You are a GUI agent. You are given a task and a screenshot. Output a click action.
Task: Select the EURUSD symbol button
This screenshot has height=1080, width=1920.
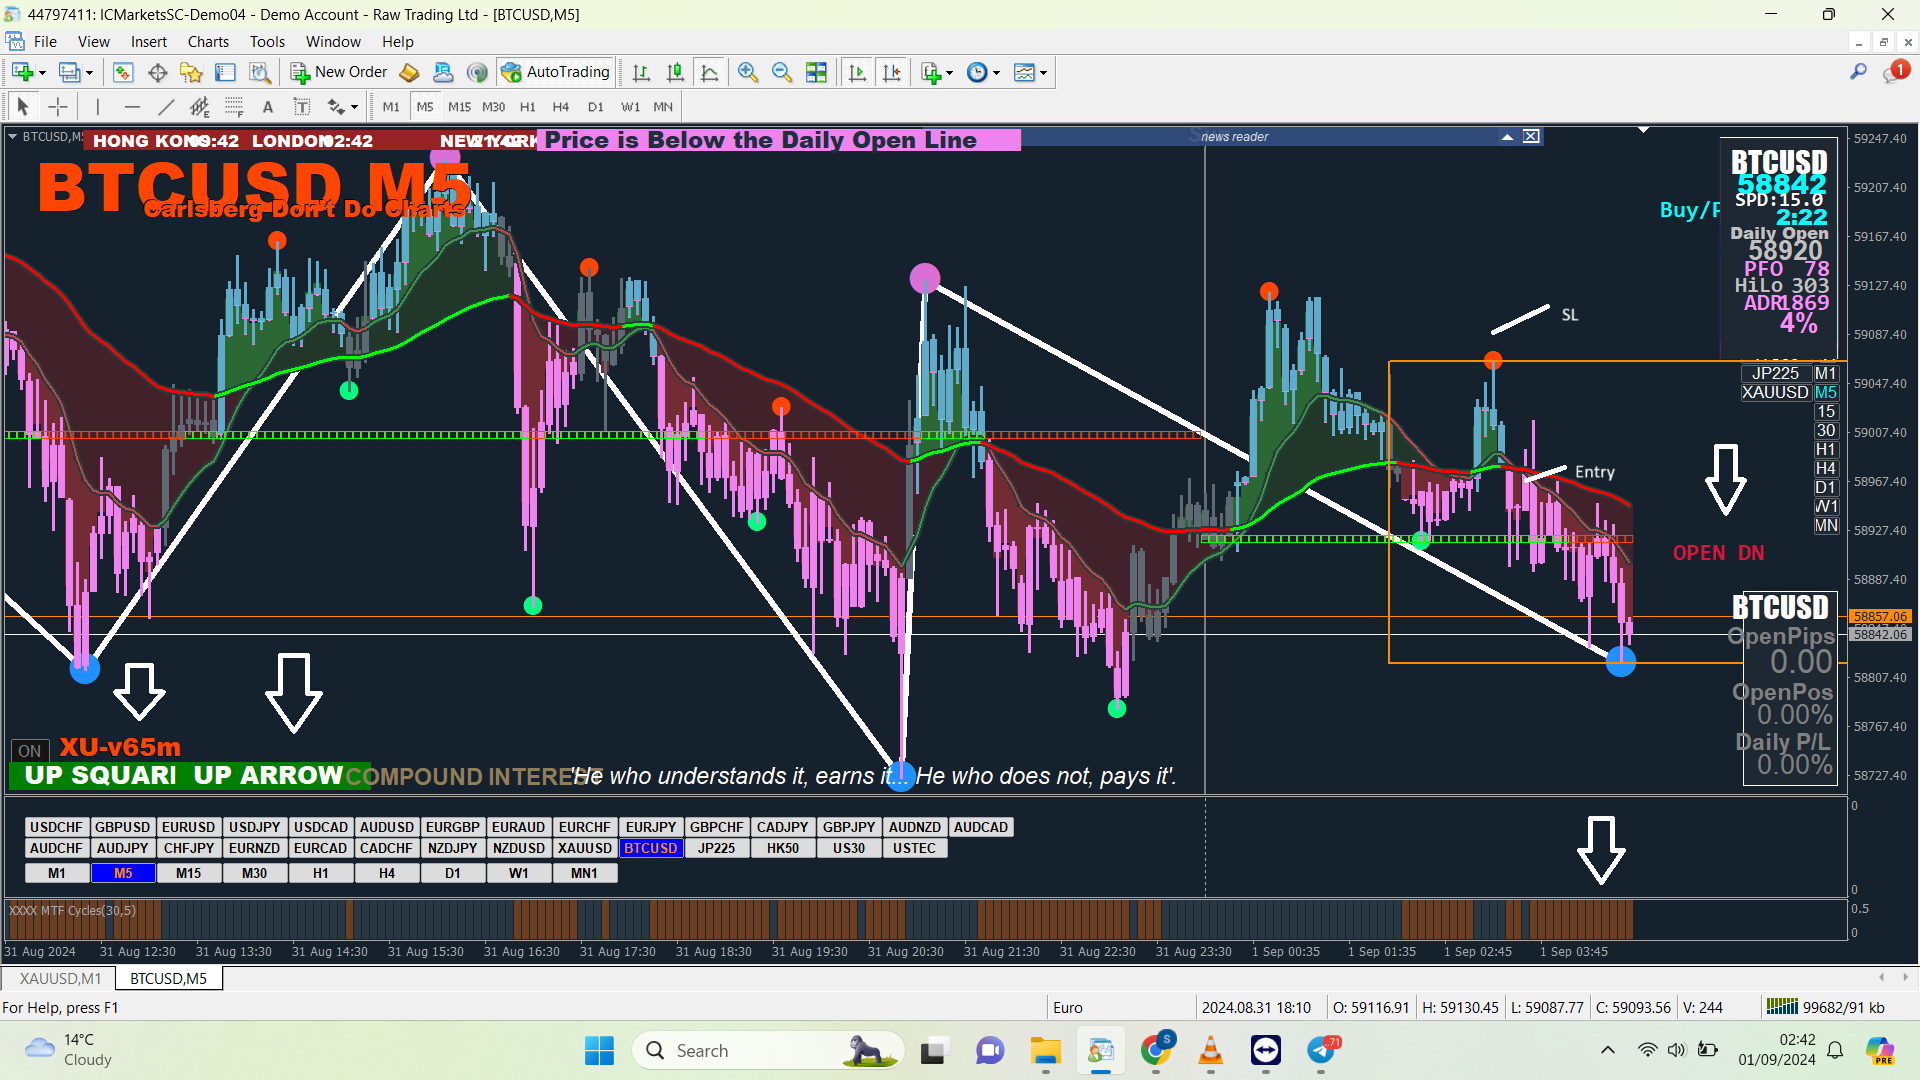coord(188,827)
